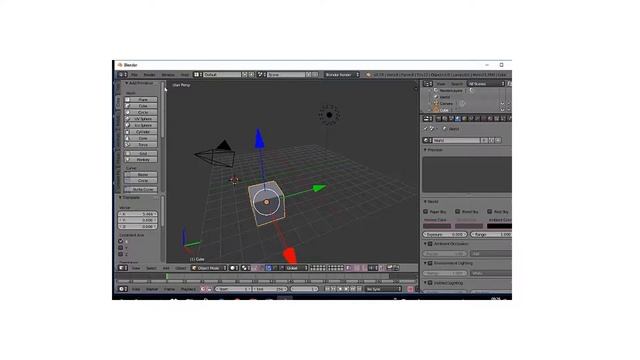The image size is (640, 360).
Task: Click the black Ambient Color swatch
Action: tap(499, 226)
